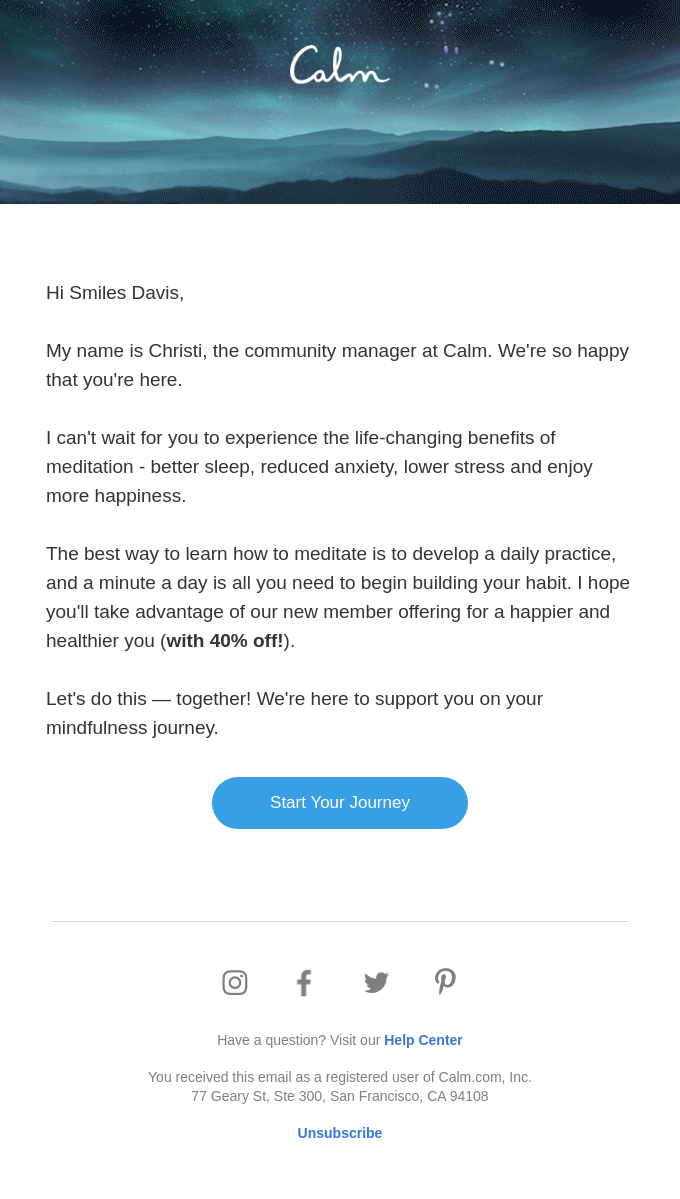The image size is (680, 1199).
Task: Click the 'Have a question?' footer text
Action: coord(300,1040)
